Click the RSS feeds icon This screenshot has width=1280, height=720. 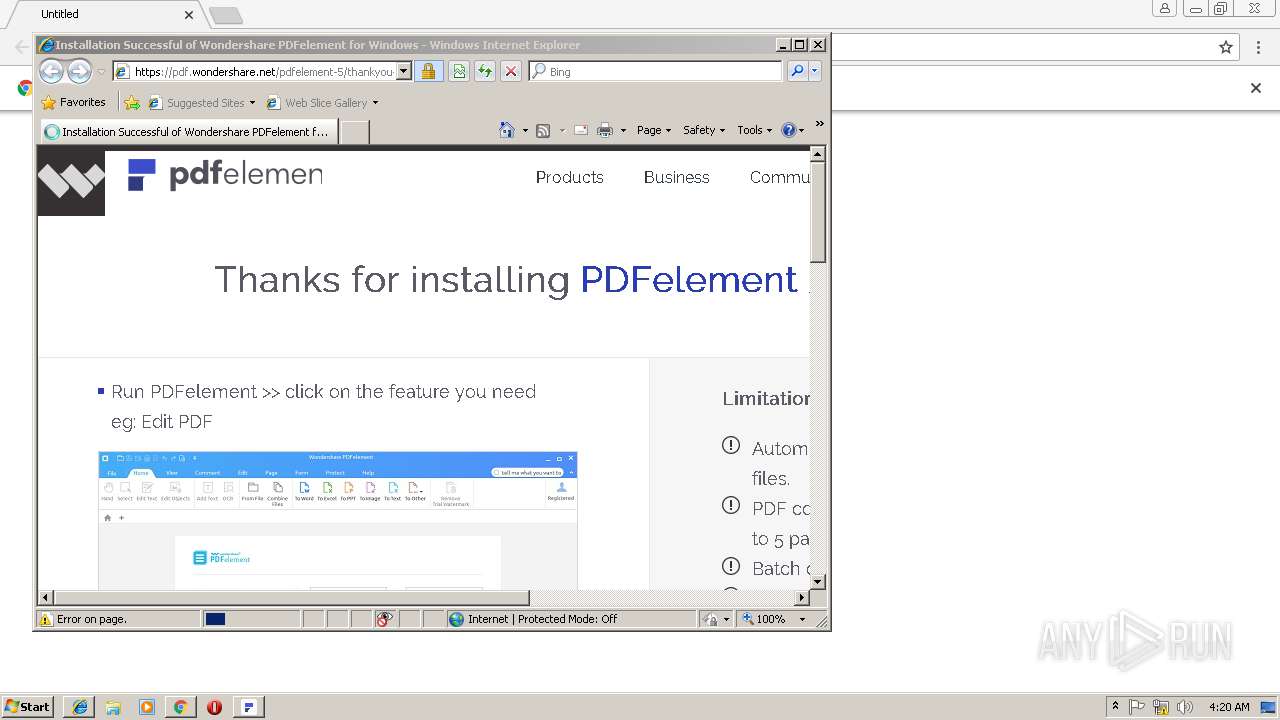click(x=543, y=130)
